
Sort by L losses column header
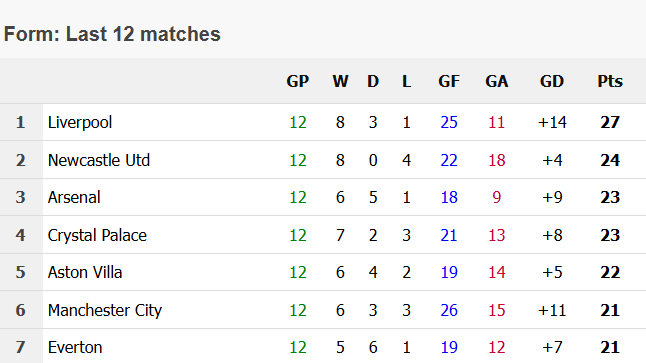[x=406, y=81]
